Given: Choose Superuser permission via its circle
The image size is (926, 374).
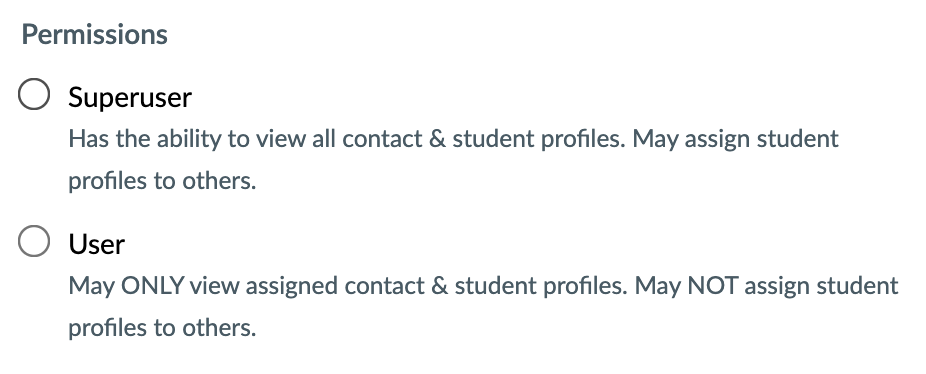Looking at the screenshot, I should (x=34, y=94).
